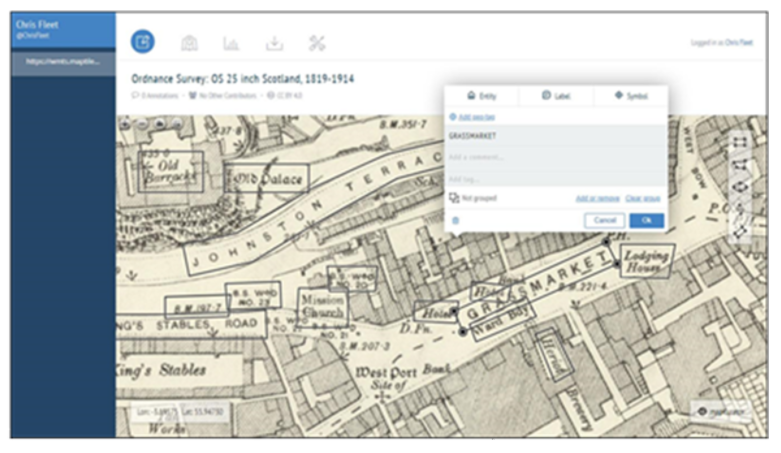Select the Mission Church annotation box
781x453 pixels.
tap(323, 307)
